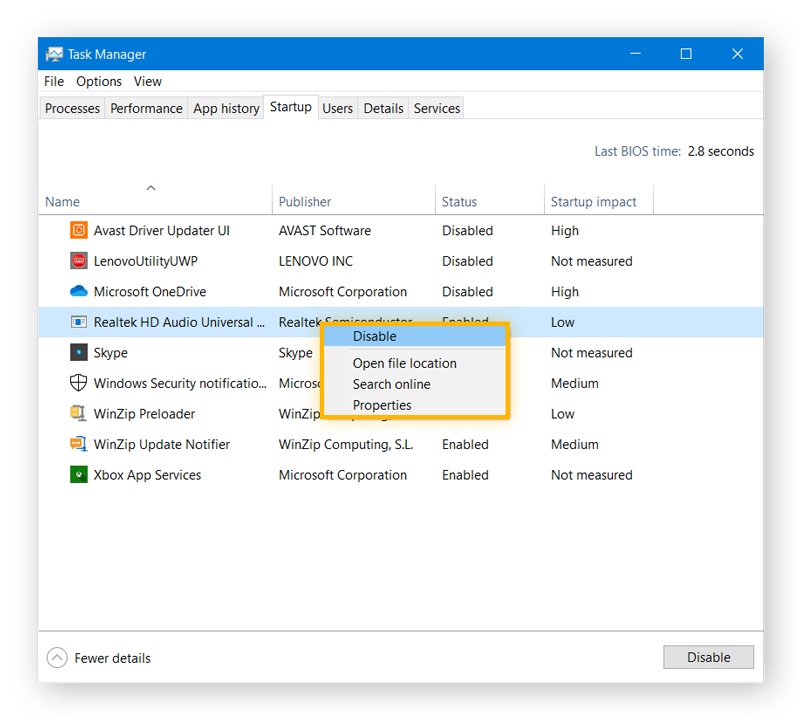The image size is (800, 720).
Task: Select the Avast Driver Updater UI name
Action: pyautogui.click(x=162, y=231)
